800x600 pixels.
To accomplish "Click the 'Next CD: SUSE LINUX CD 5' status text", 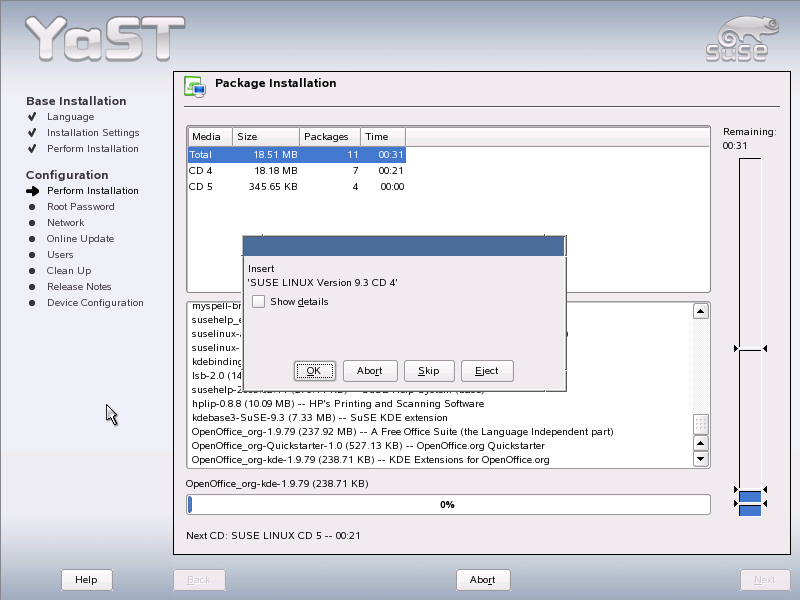I will [x=273, y=536].
